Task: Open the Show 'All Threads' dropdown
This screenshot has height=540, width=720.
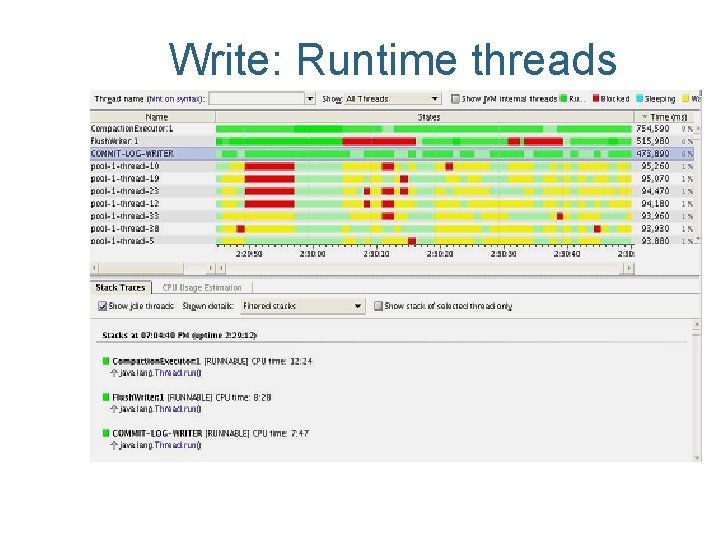Action: click(x=392, y=99)
